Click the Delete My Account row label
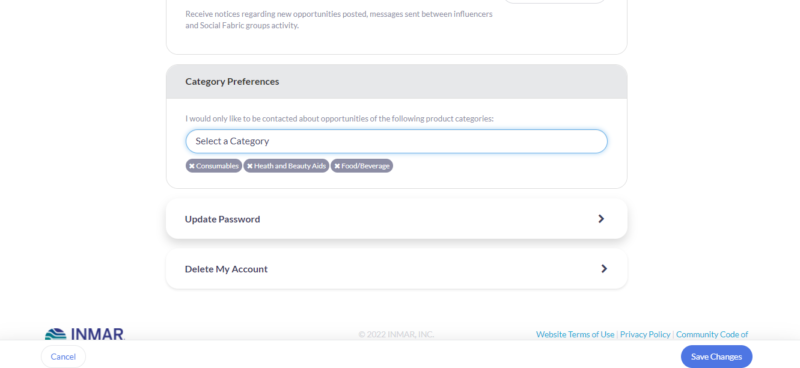 pyautogui.click(x=226, y=269)
